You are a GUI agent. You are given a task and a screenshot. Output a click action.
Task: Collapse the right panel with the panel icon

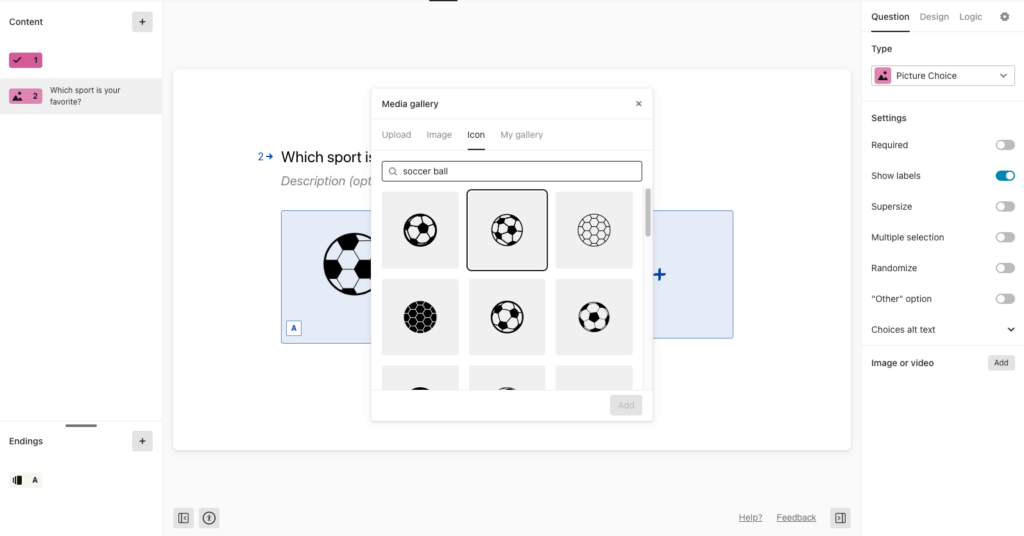[x=840, y=518]
